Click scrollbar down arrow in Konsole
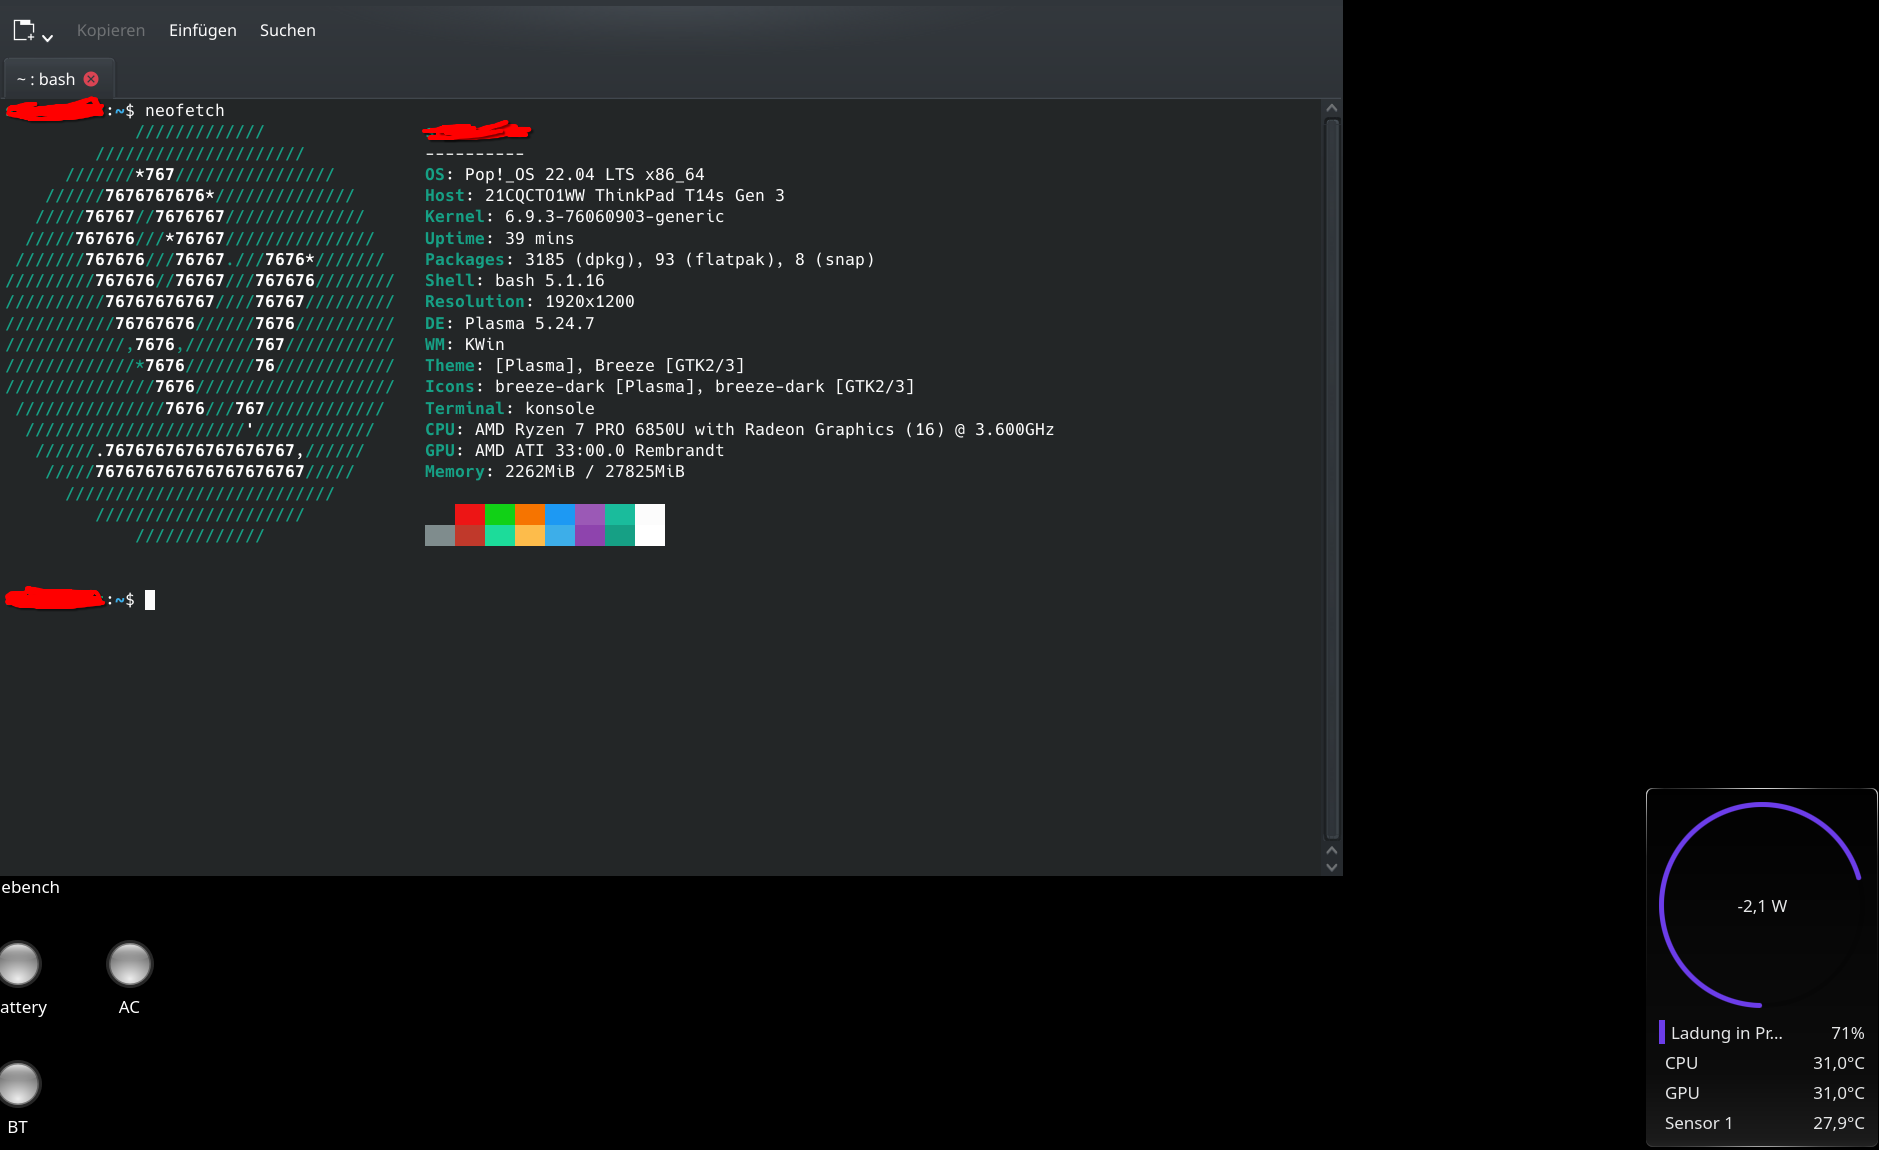The image size is (1879, 1150). coord(1331,866)
